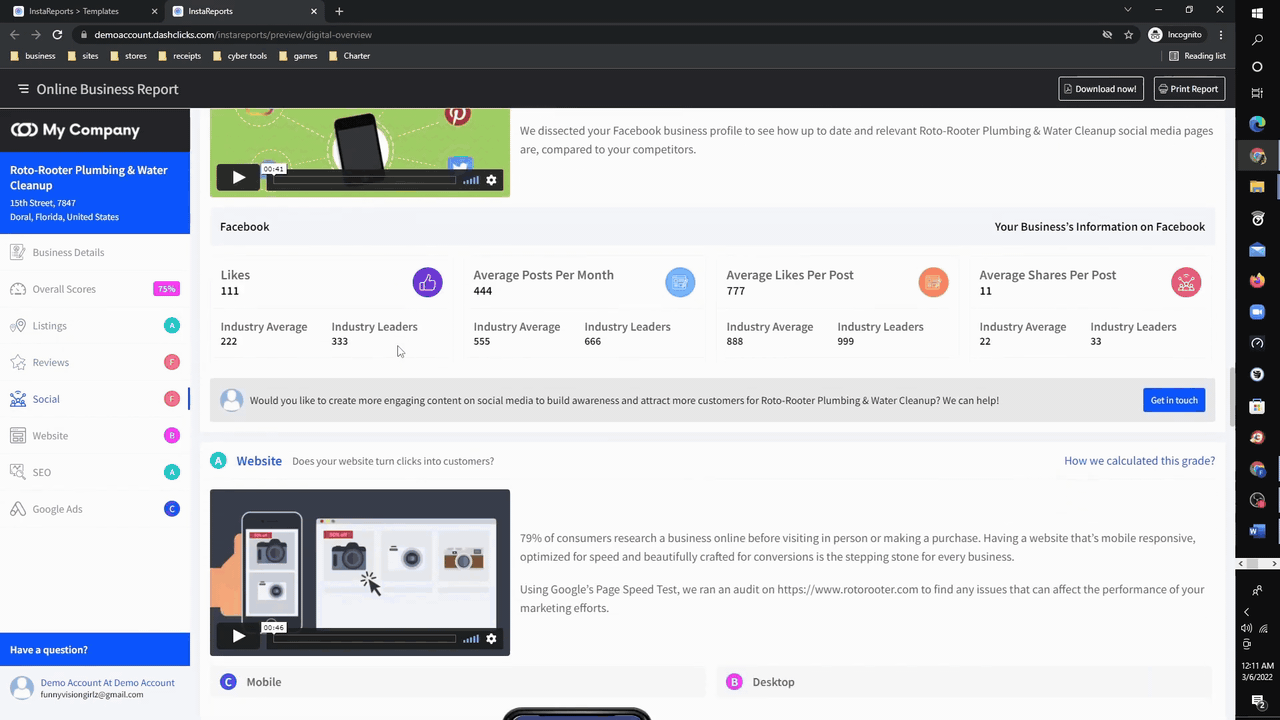1280x720 pixels.
Task: Open settings gear on the social video
Action: (491, 180)
